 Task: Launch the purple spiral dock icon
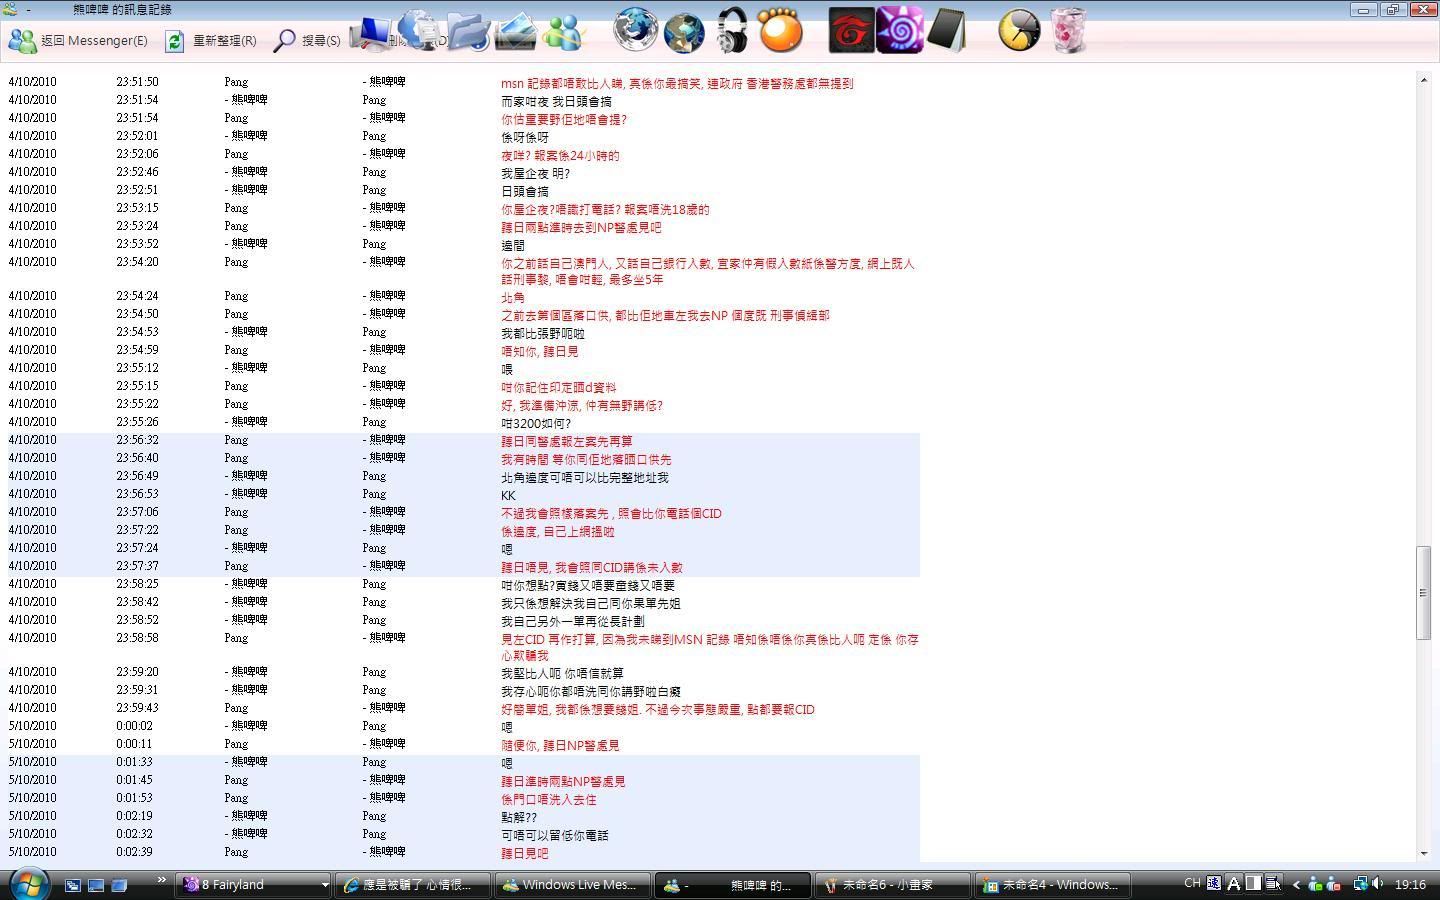click(899, 31)
